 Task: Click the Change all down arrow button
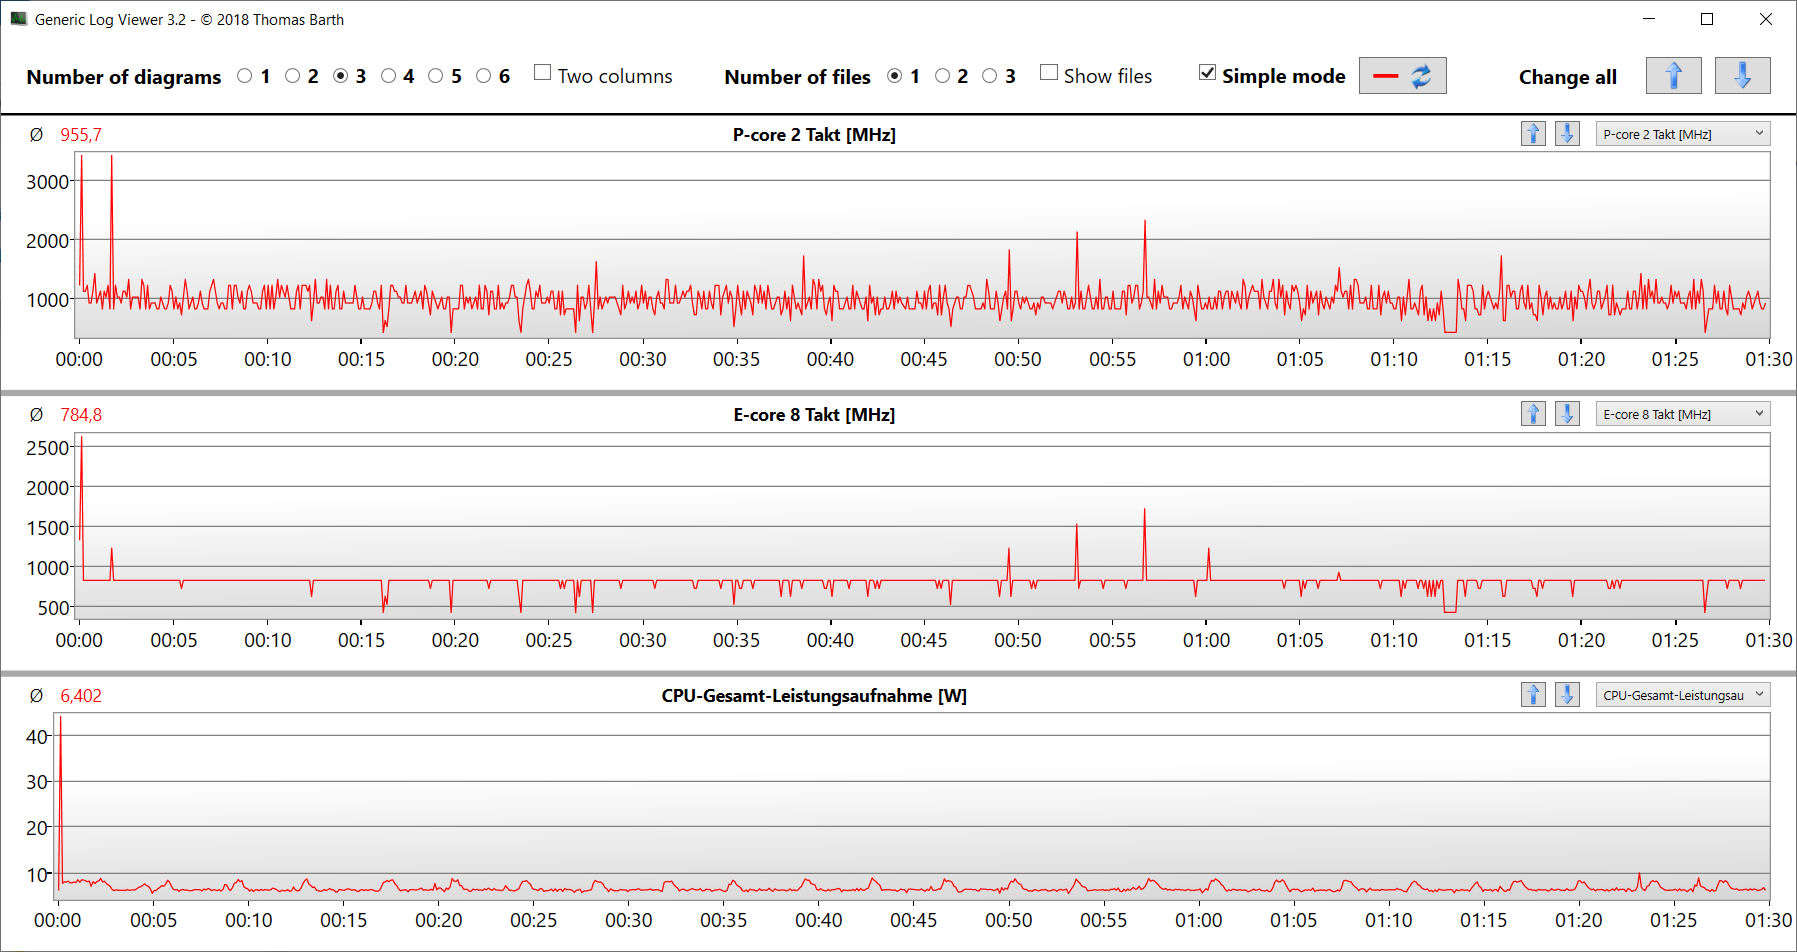(x=1741, y=76)
